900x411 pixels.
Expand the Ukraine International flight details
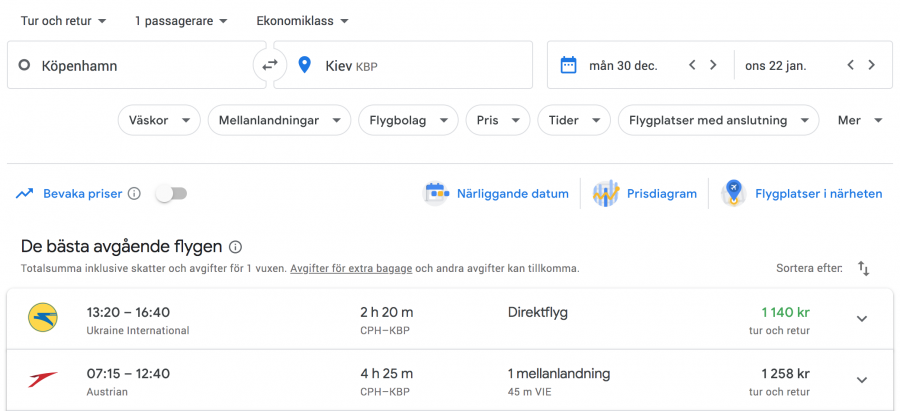(862, 319)
